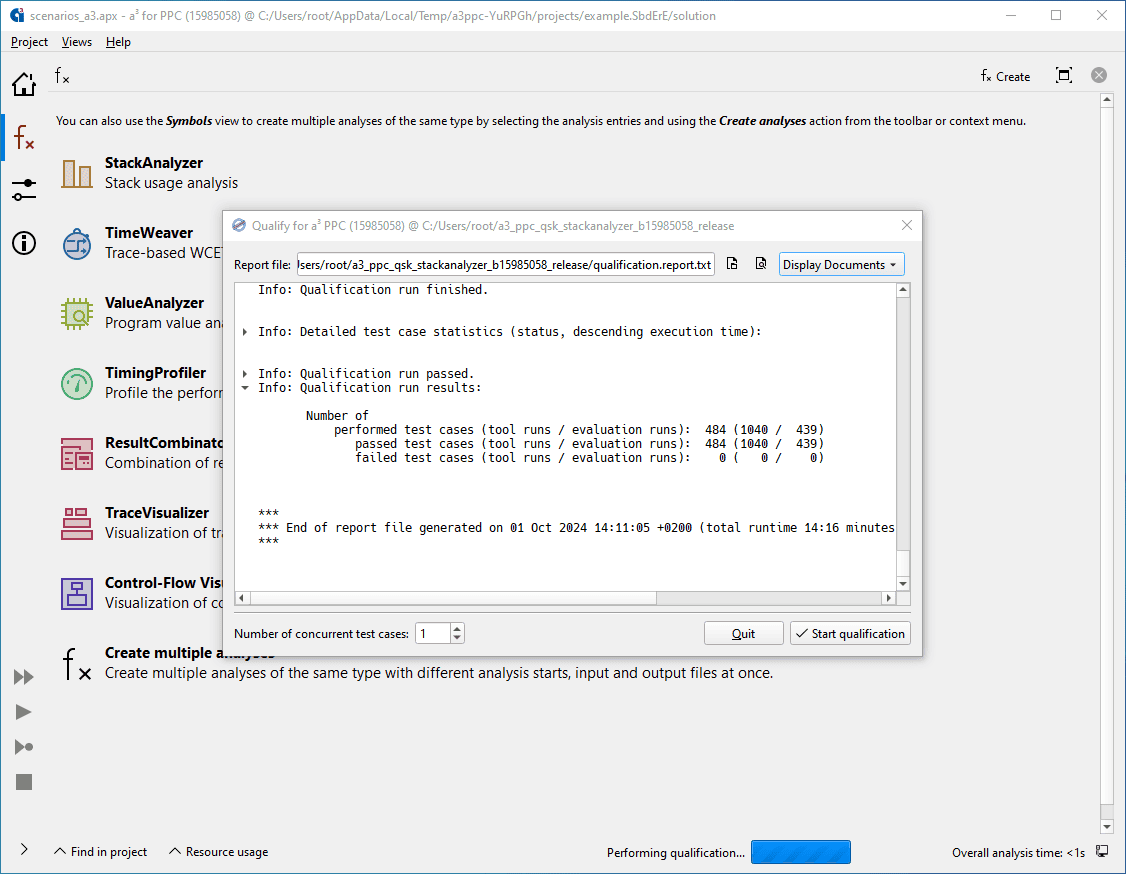Expand Find in project panel
The image size is (1126, 874).
(x=101, y=852)
